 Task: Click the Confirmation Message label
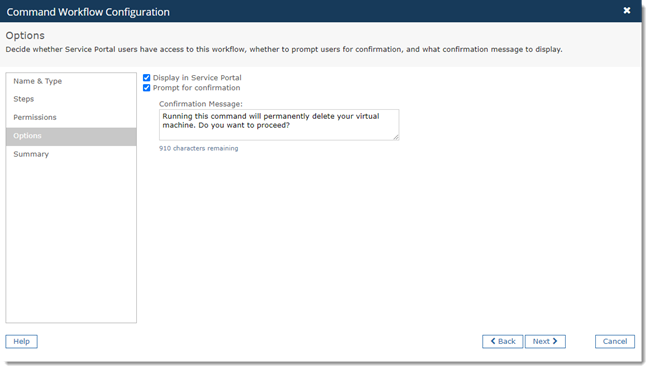point(201,104)
